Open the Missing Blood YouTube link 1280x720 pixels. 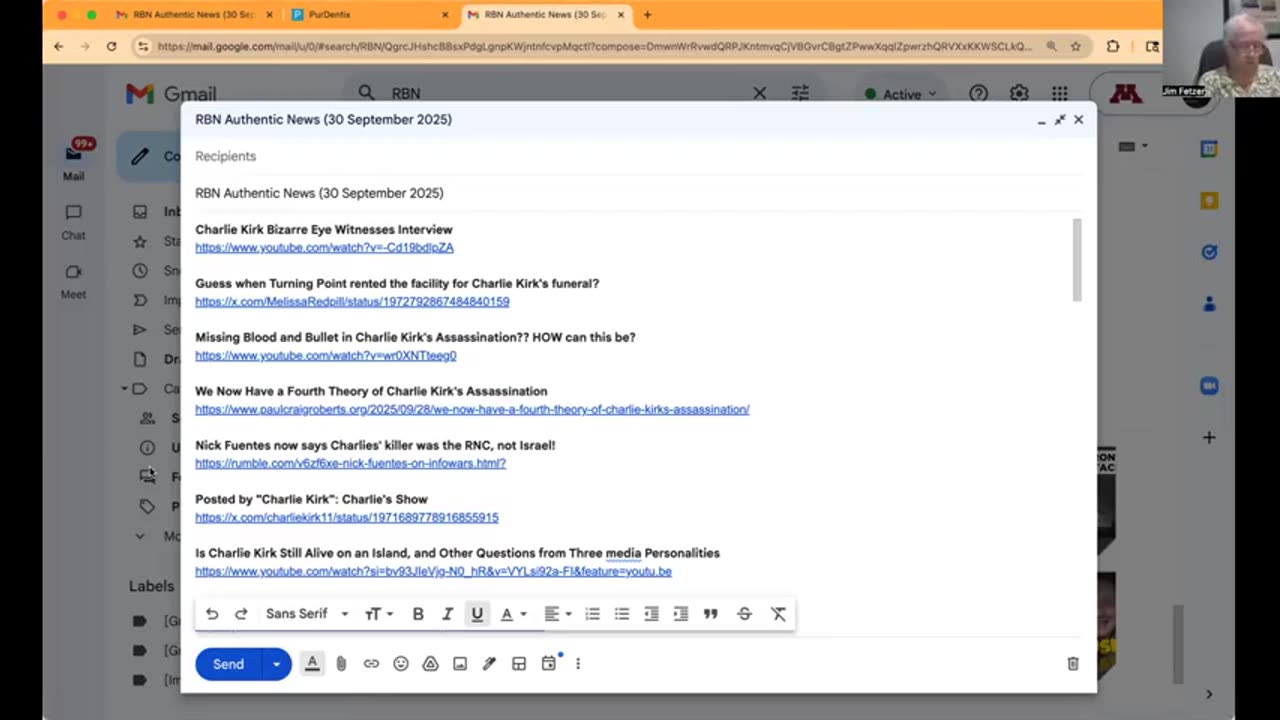click(x=325, y=356)
